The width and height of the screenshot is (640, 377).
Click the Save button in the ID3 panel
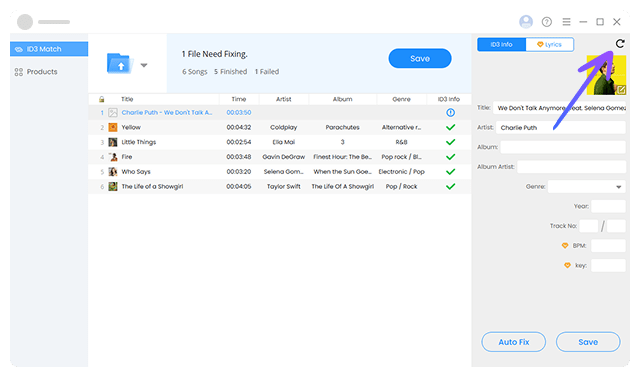point(588,342)
